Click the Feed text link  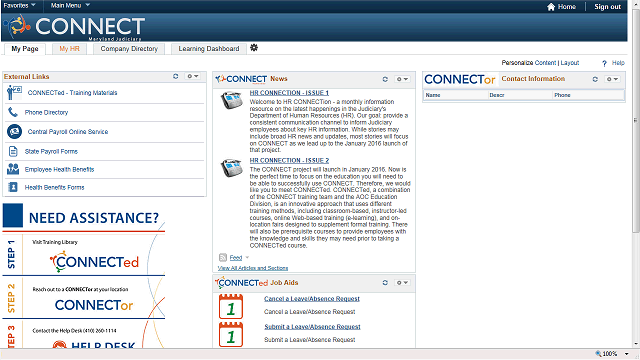coord(236,258)
